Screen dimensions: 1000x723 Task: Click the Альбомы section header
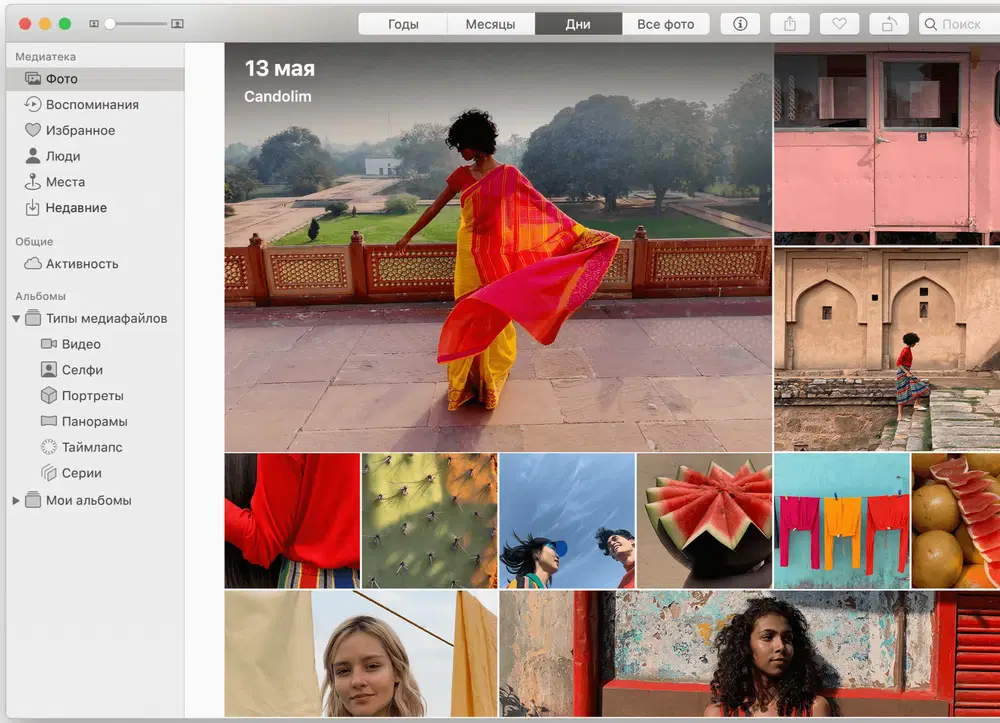(x=40, y=296)
